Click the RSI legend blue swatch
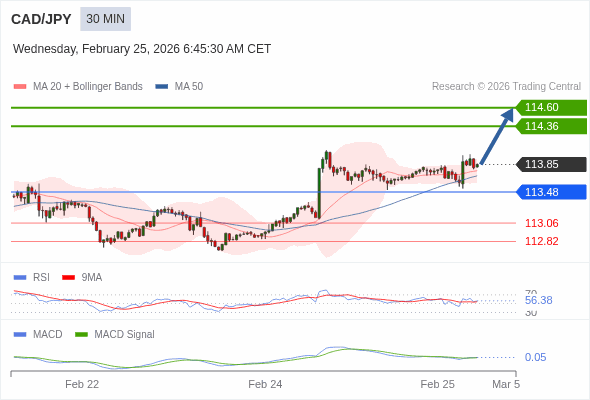590x400 pixels. [20, 278]
